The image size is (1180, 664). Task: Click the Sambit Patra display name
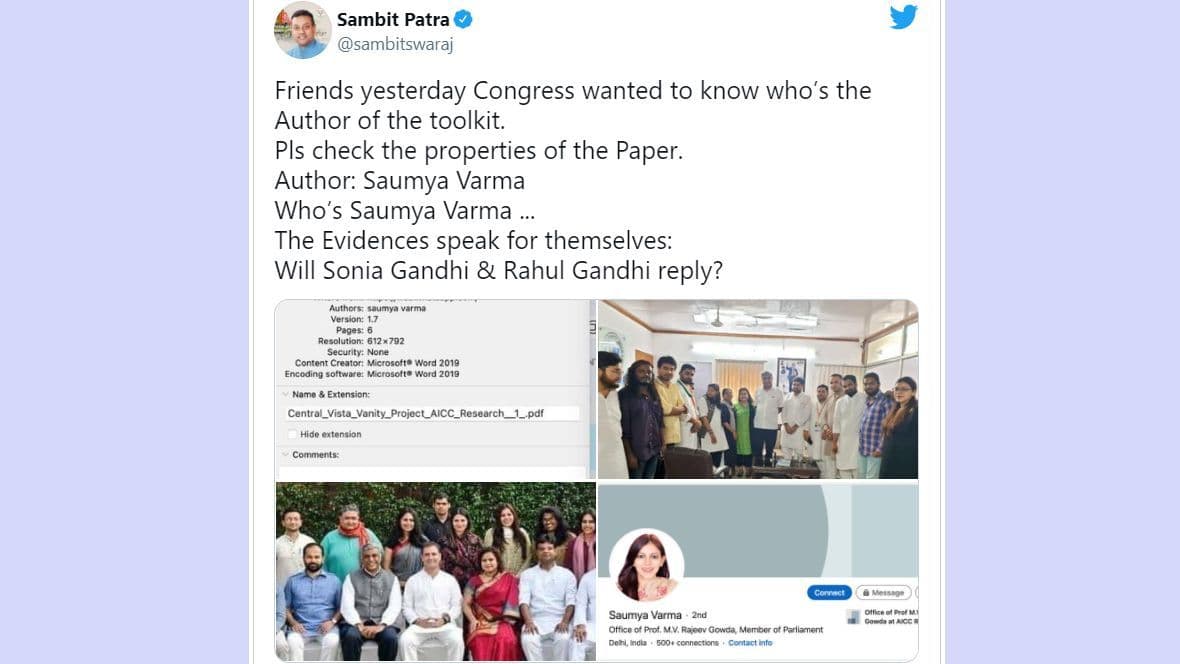tap(393, 20)
